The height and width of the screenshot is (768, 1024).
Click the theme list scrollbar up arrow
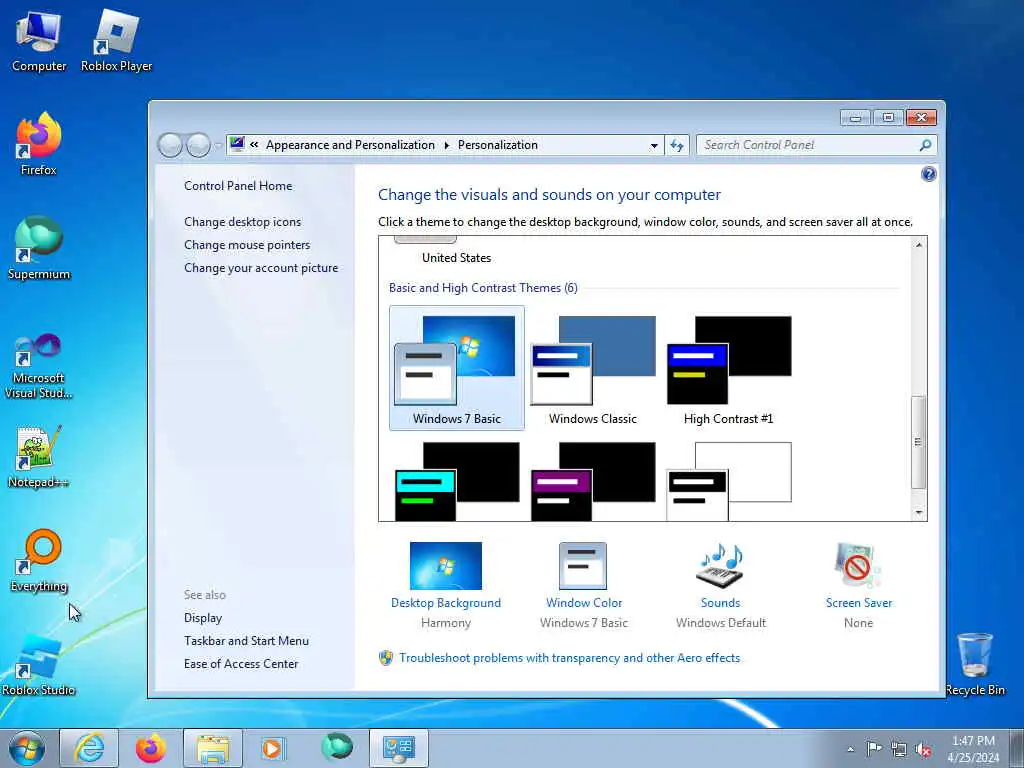[x=918, y=245]
